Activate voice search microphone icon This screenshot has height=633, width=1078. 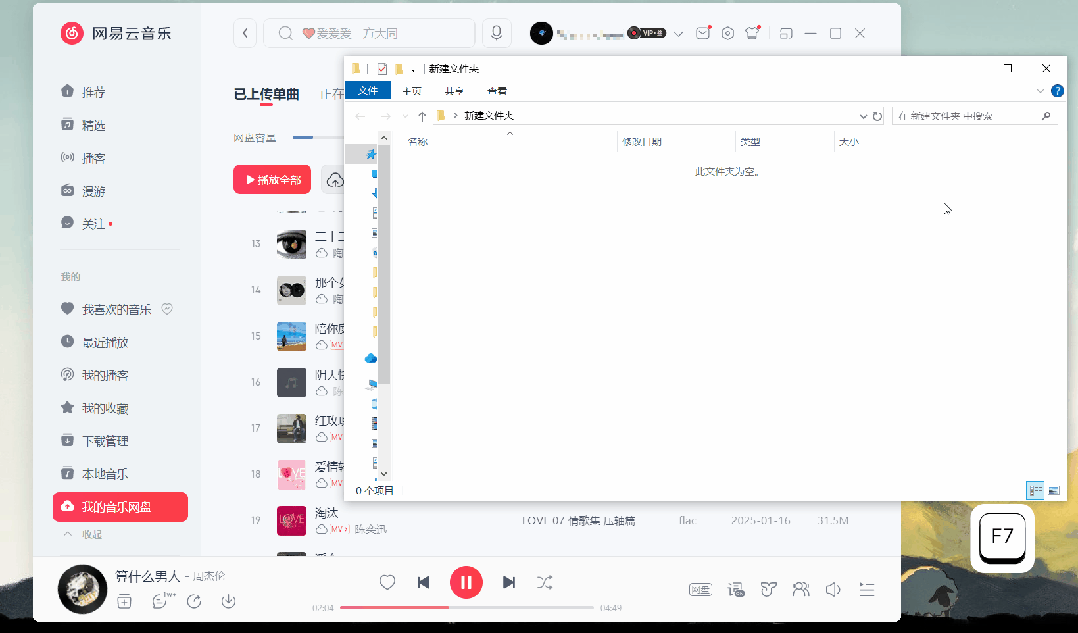pos(496,33)
